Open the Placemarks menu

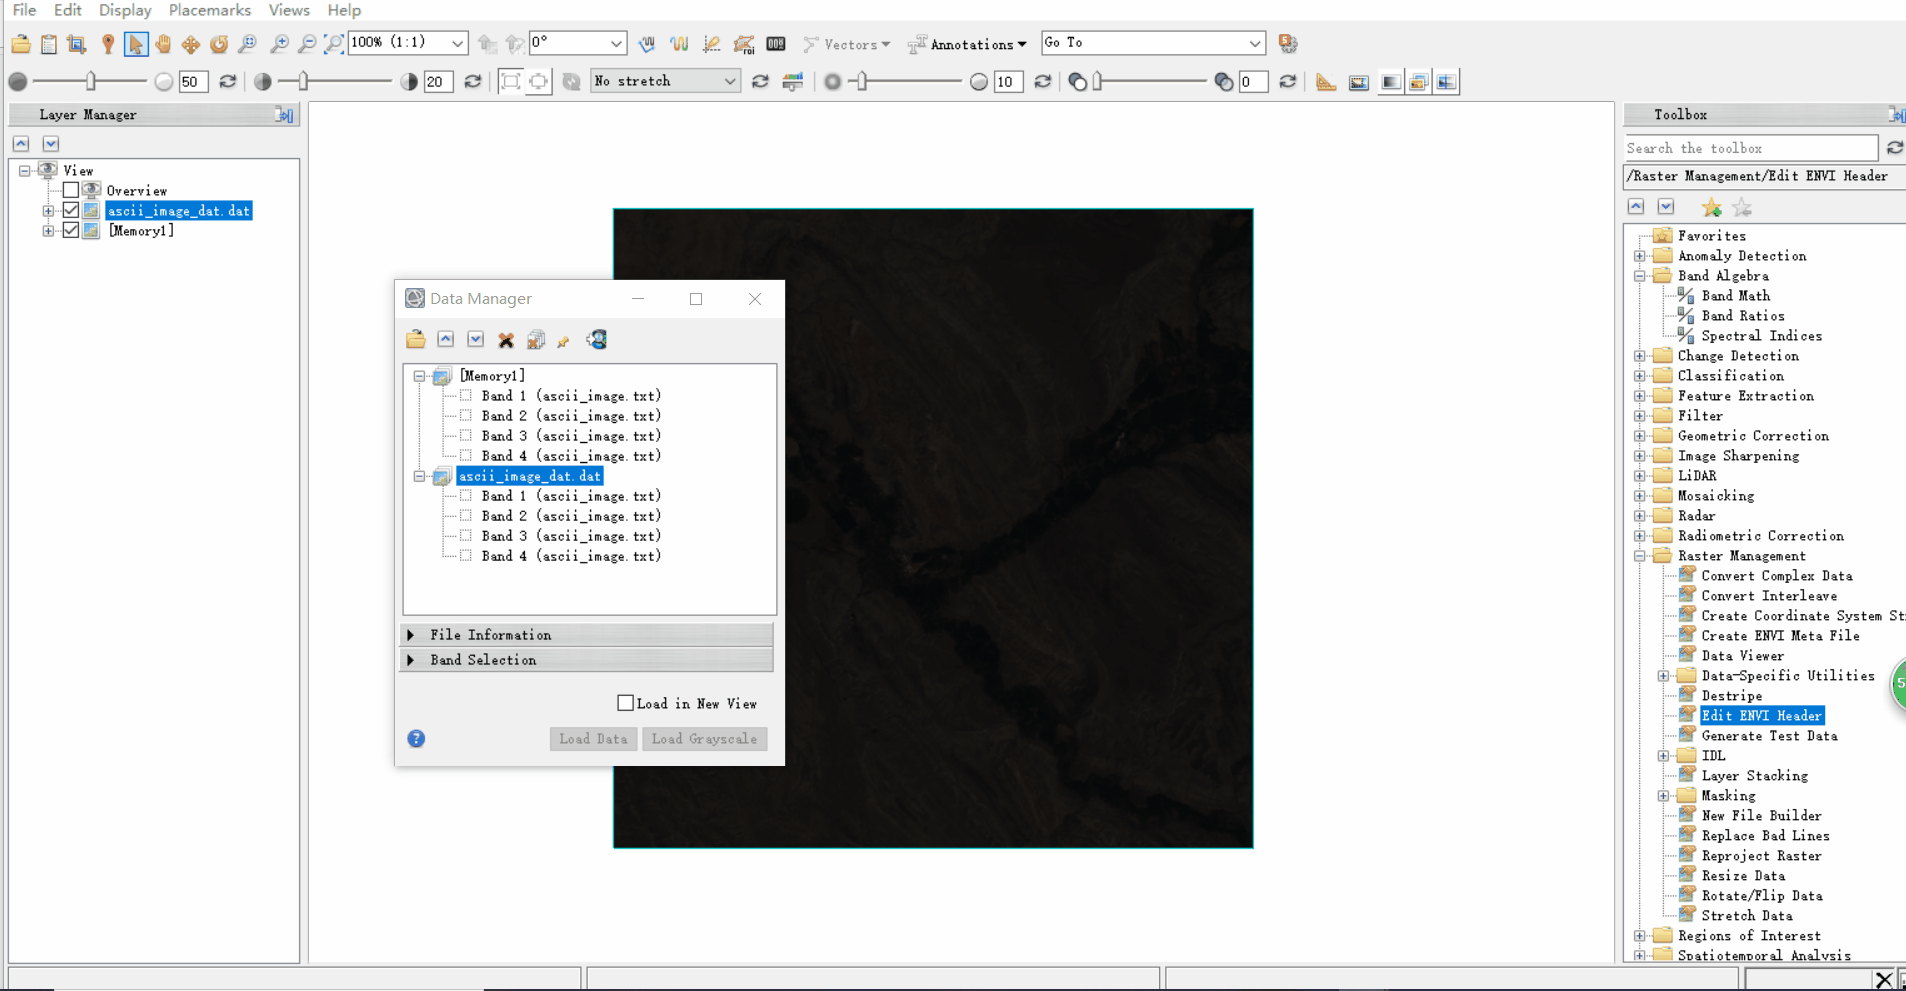[x=210, y=10]
